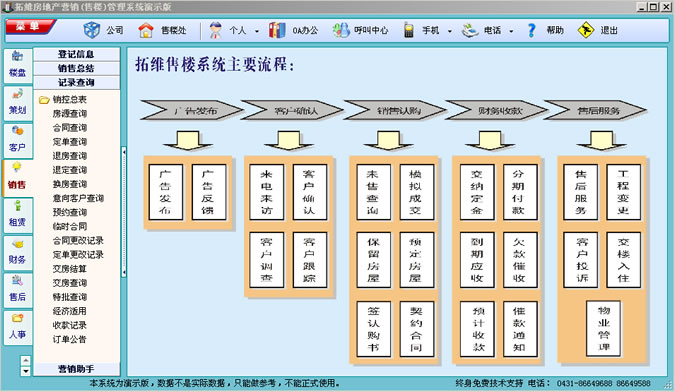This screenshot has height=392, width=675.
Task: Open the 公司 cube icon in toolbar
Action: 91,30
